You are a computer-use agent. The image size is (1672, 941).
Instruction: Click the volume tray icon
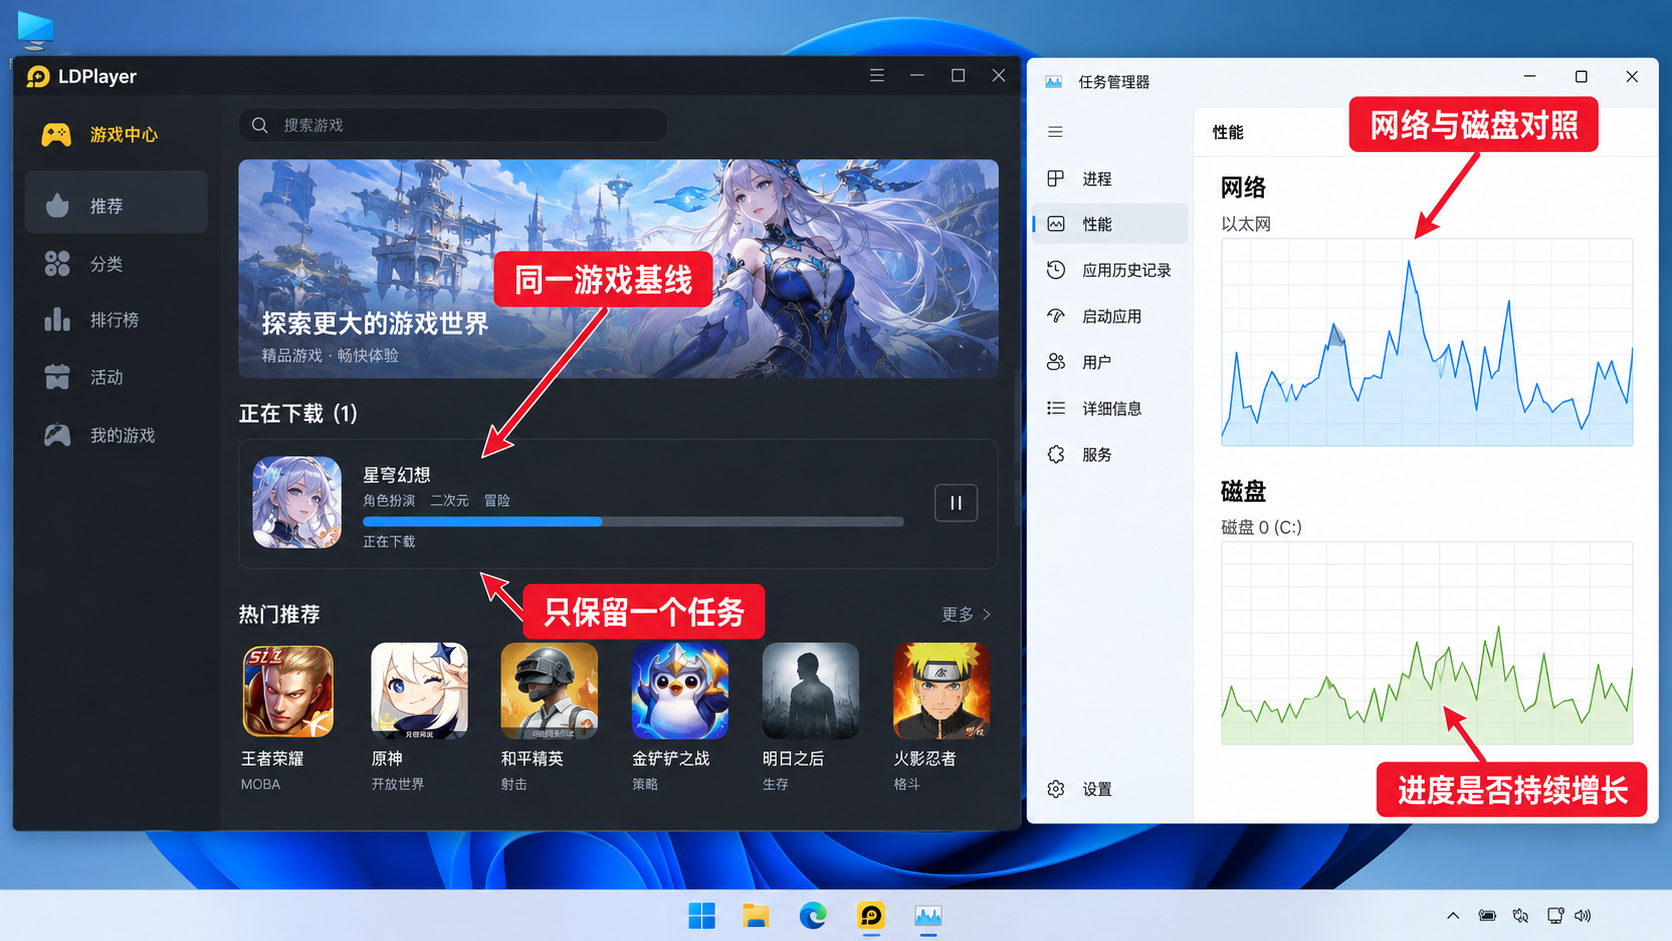point(1583,915)
